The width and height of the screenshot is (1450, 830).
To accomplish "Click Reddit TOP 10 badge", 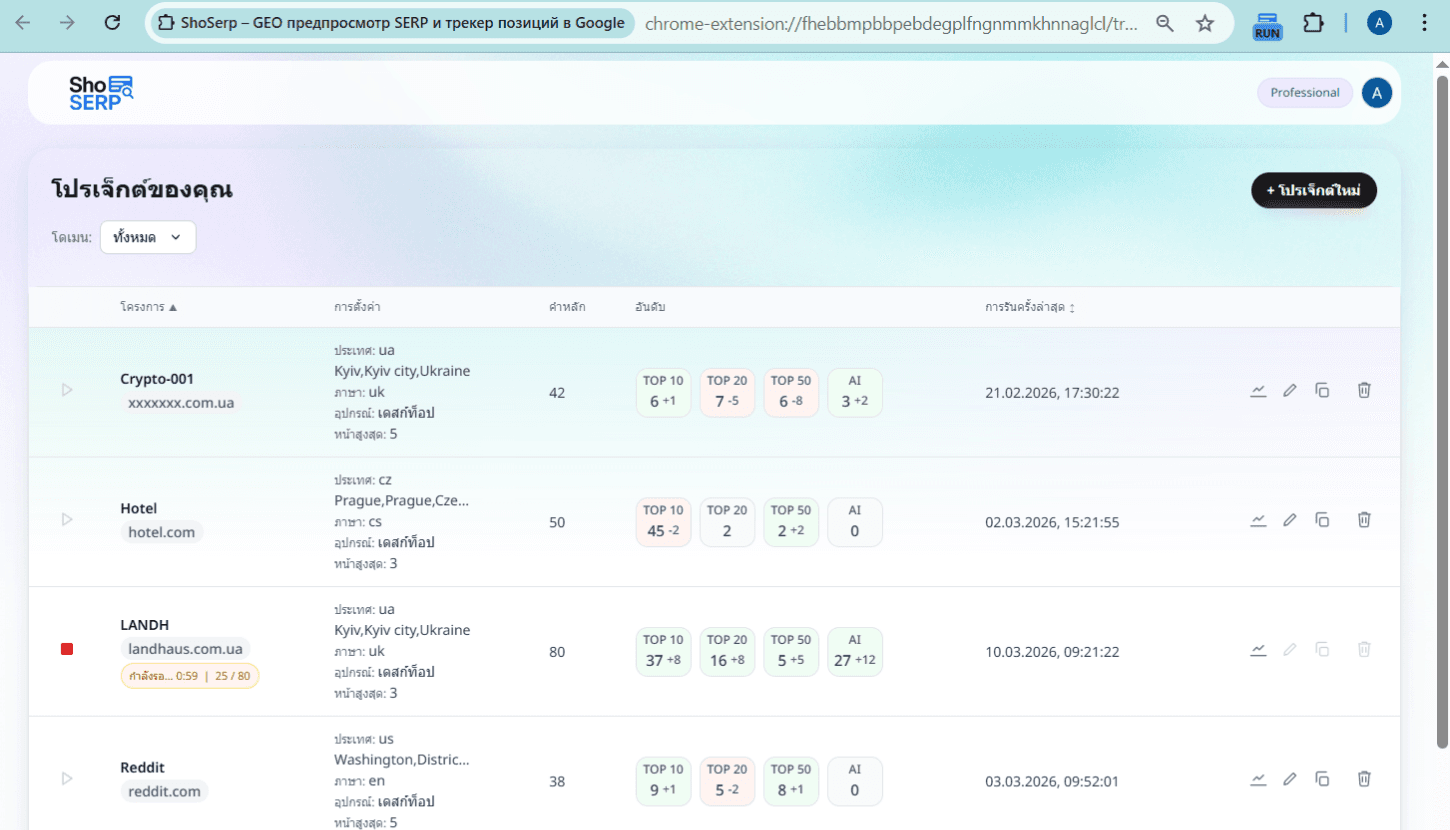I will (x=663, y=781).
